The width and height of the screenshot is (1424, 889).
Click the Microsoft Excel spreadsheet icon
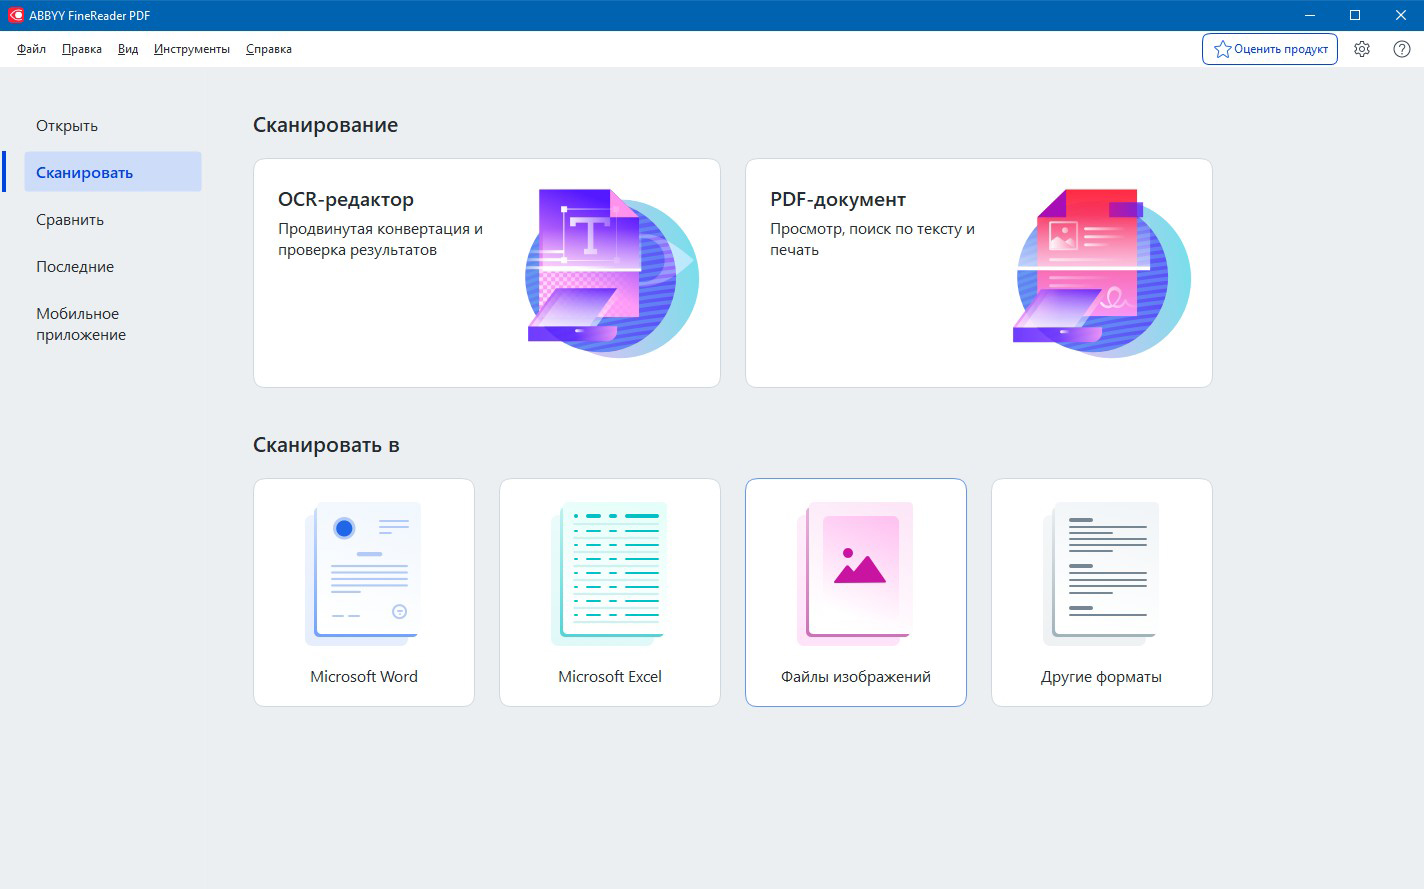click(609, 573)
